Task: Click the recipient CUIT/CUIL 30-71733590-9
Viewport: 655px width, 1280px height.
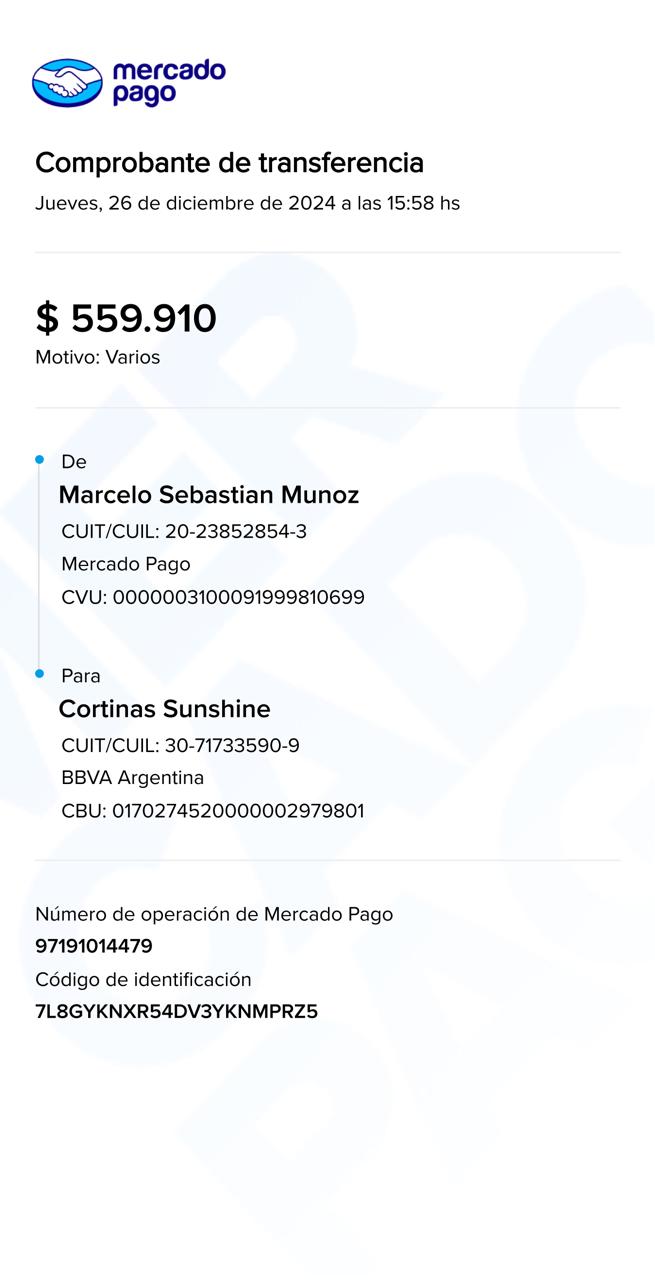Action: pos(180,745)
